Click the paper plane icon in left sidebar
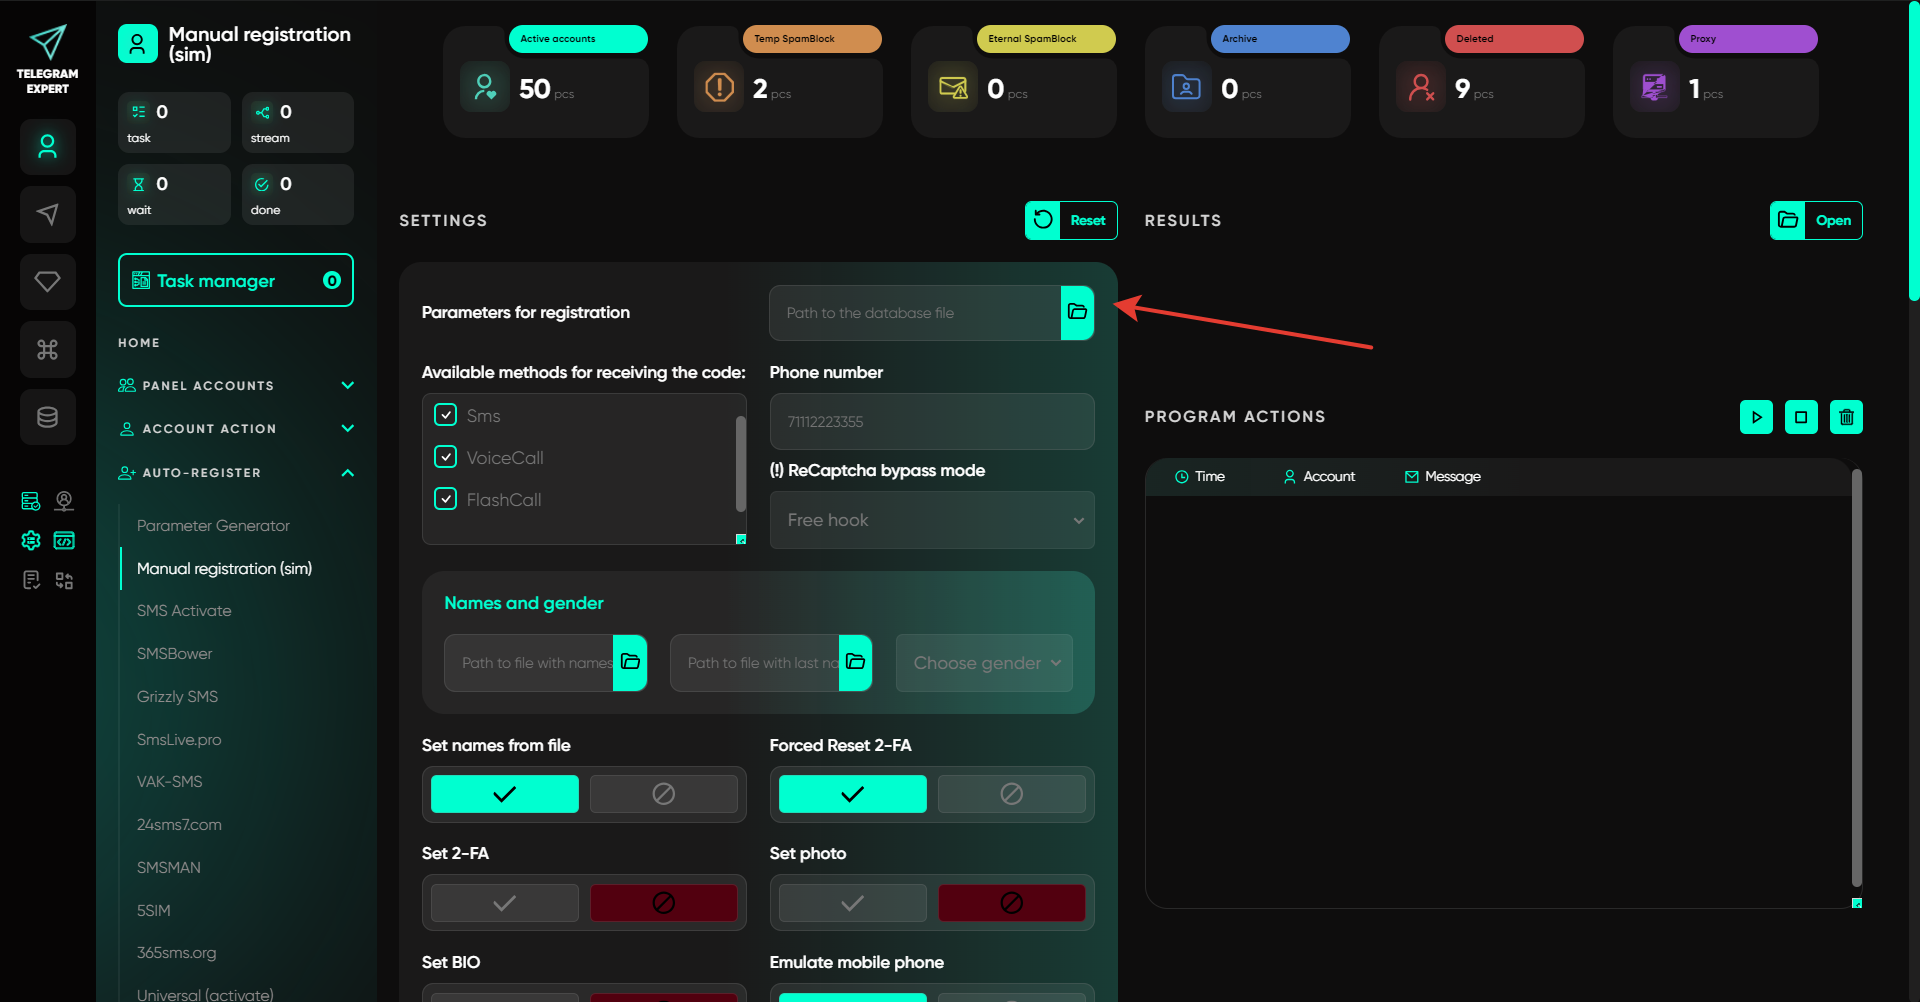The height and width of the screenshot is (1002, 1920). 47,214
